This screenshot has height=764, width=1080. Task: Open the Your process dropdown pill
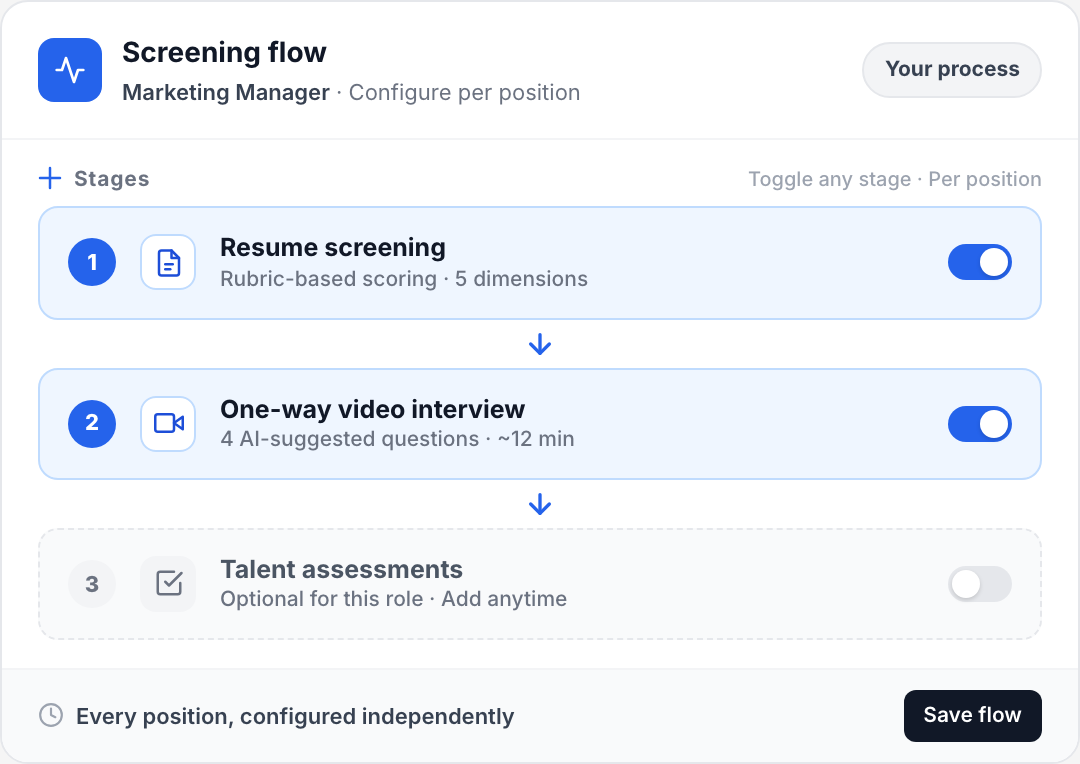951,70
